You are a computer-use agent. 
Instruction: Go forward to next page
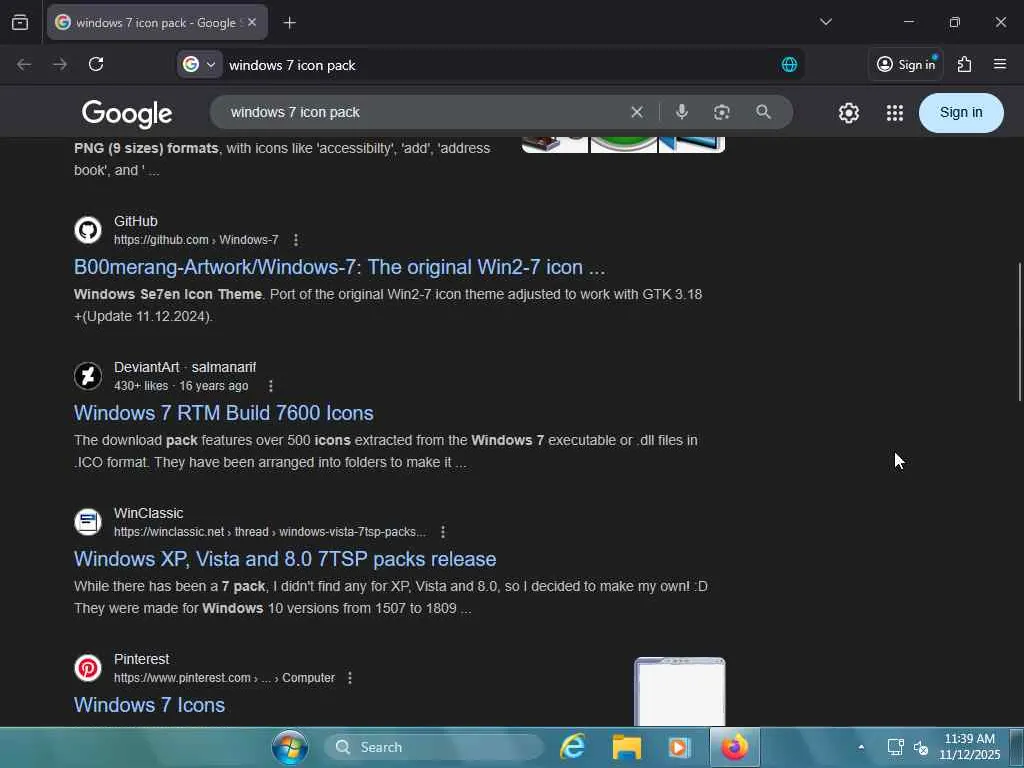[60, 65]
